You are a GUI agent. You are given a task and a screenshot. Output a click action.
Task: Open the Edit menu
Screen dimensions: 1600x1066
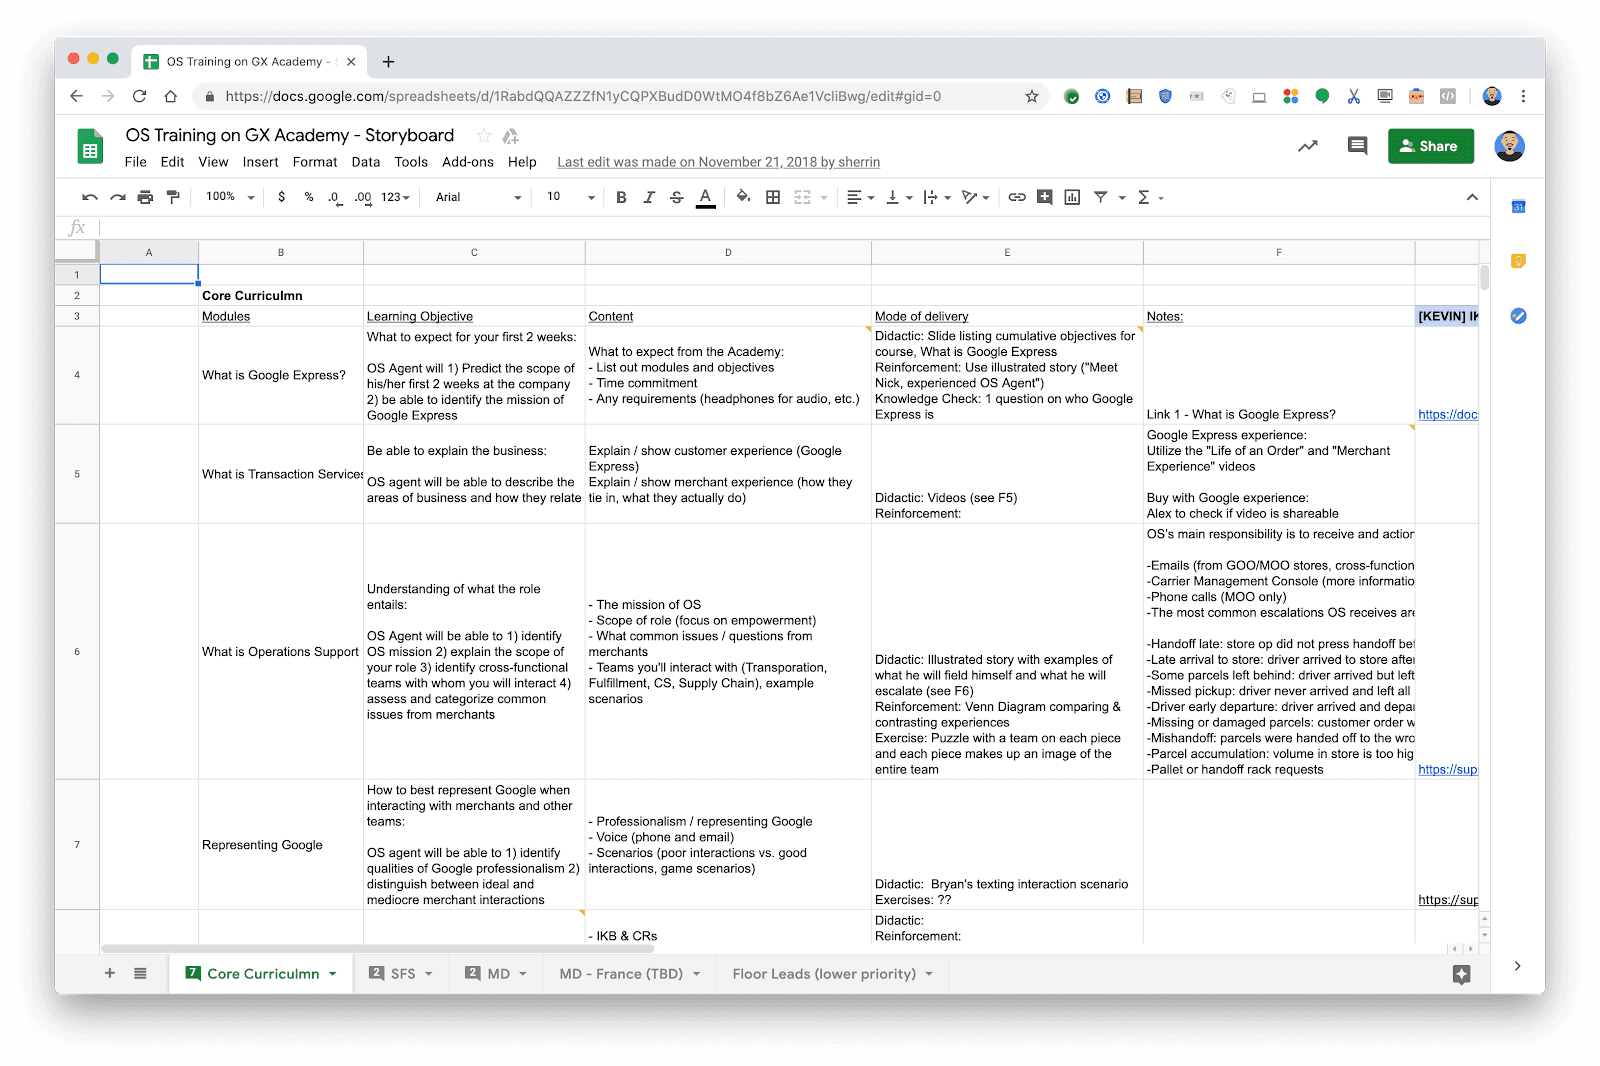173,162
